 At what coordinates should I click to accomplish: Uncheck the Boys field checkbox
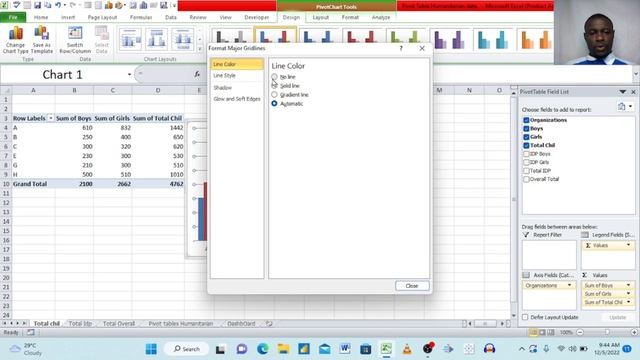pyautogui.click(x=526, y=129)
